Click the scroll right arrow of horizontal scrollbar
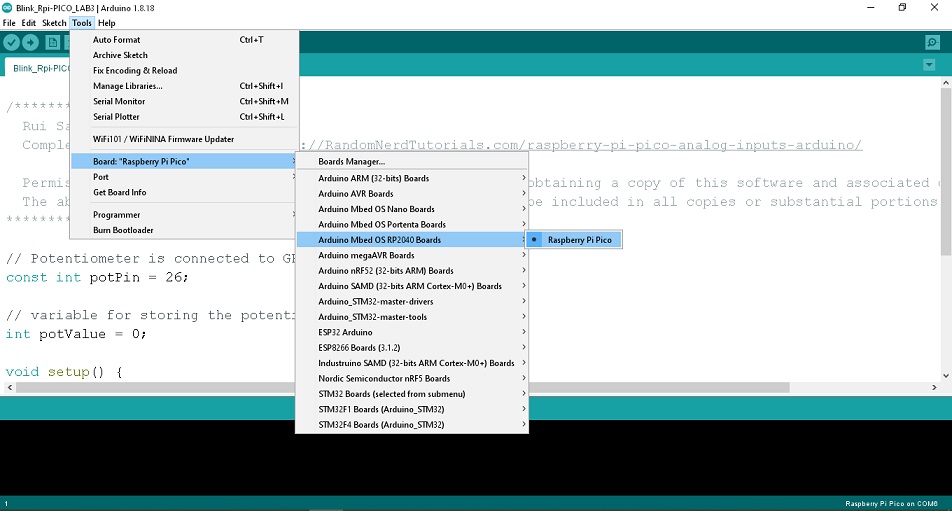Image resolution: width=952 pixels, height=511 pixels. tap(934, 387)
